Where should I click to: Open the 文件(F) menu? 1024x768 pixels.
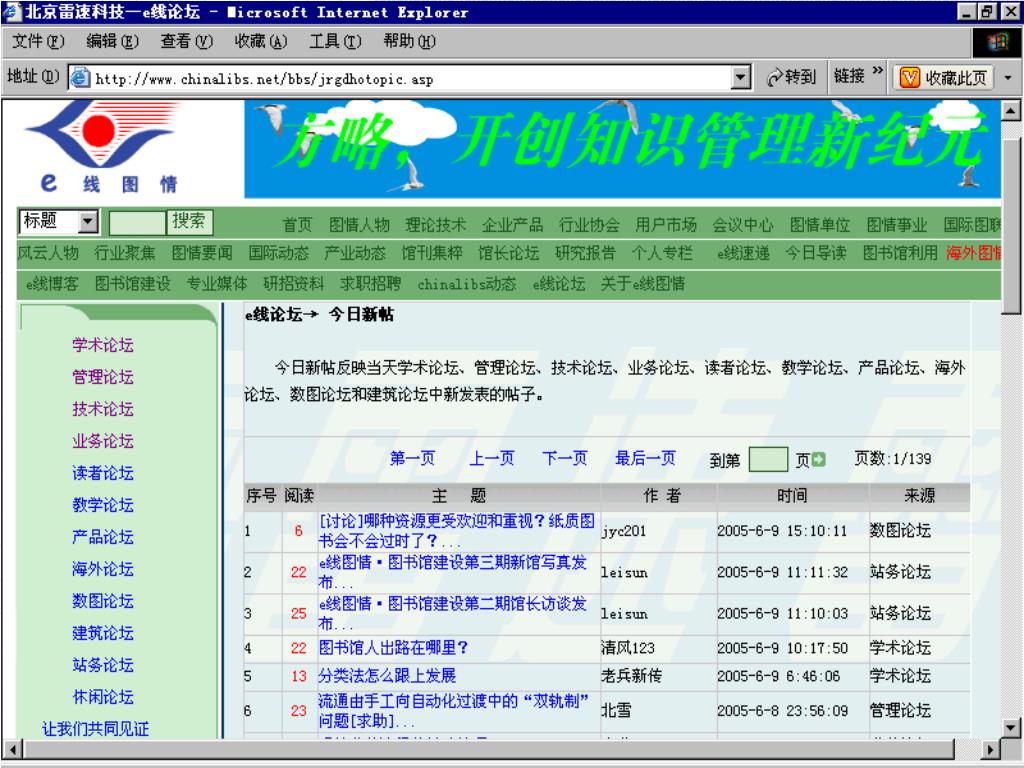click(x=39, y=42)
